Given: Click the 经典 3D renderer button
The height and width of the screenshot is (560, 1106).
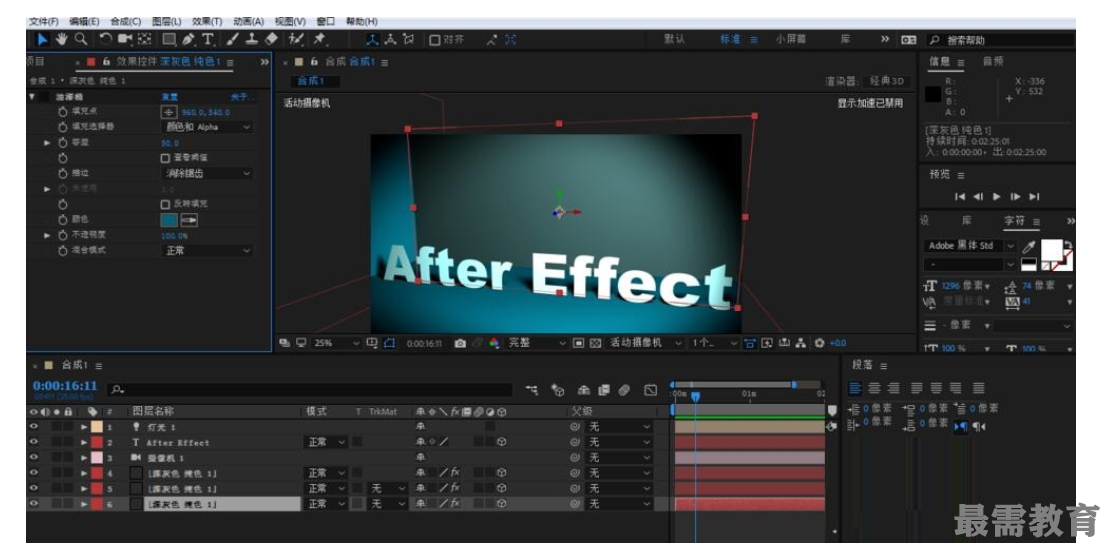Looking at the screenshot, I should click(886, 81).
